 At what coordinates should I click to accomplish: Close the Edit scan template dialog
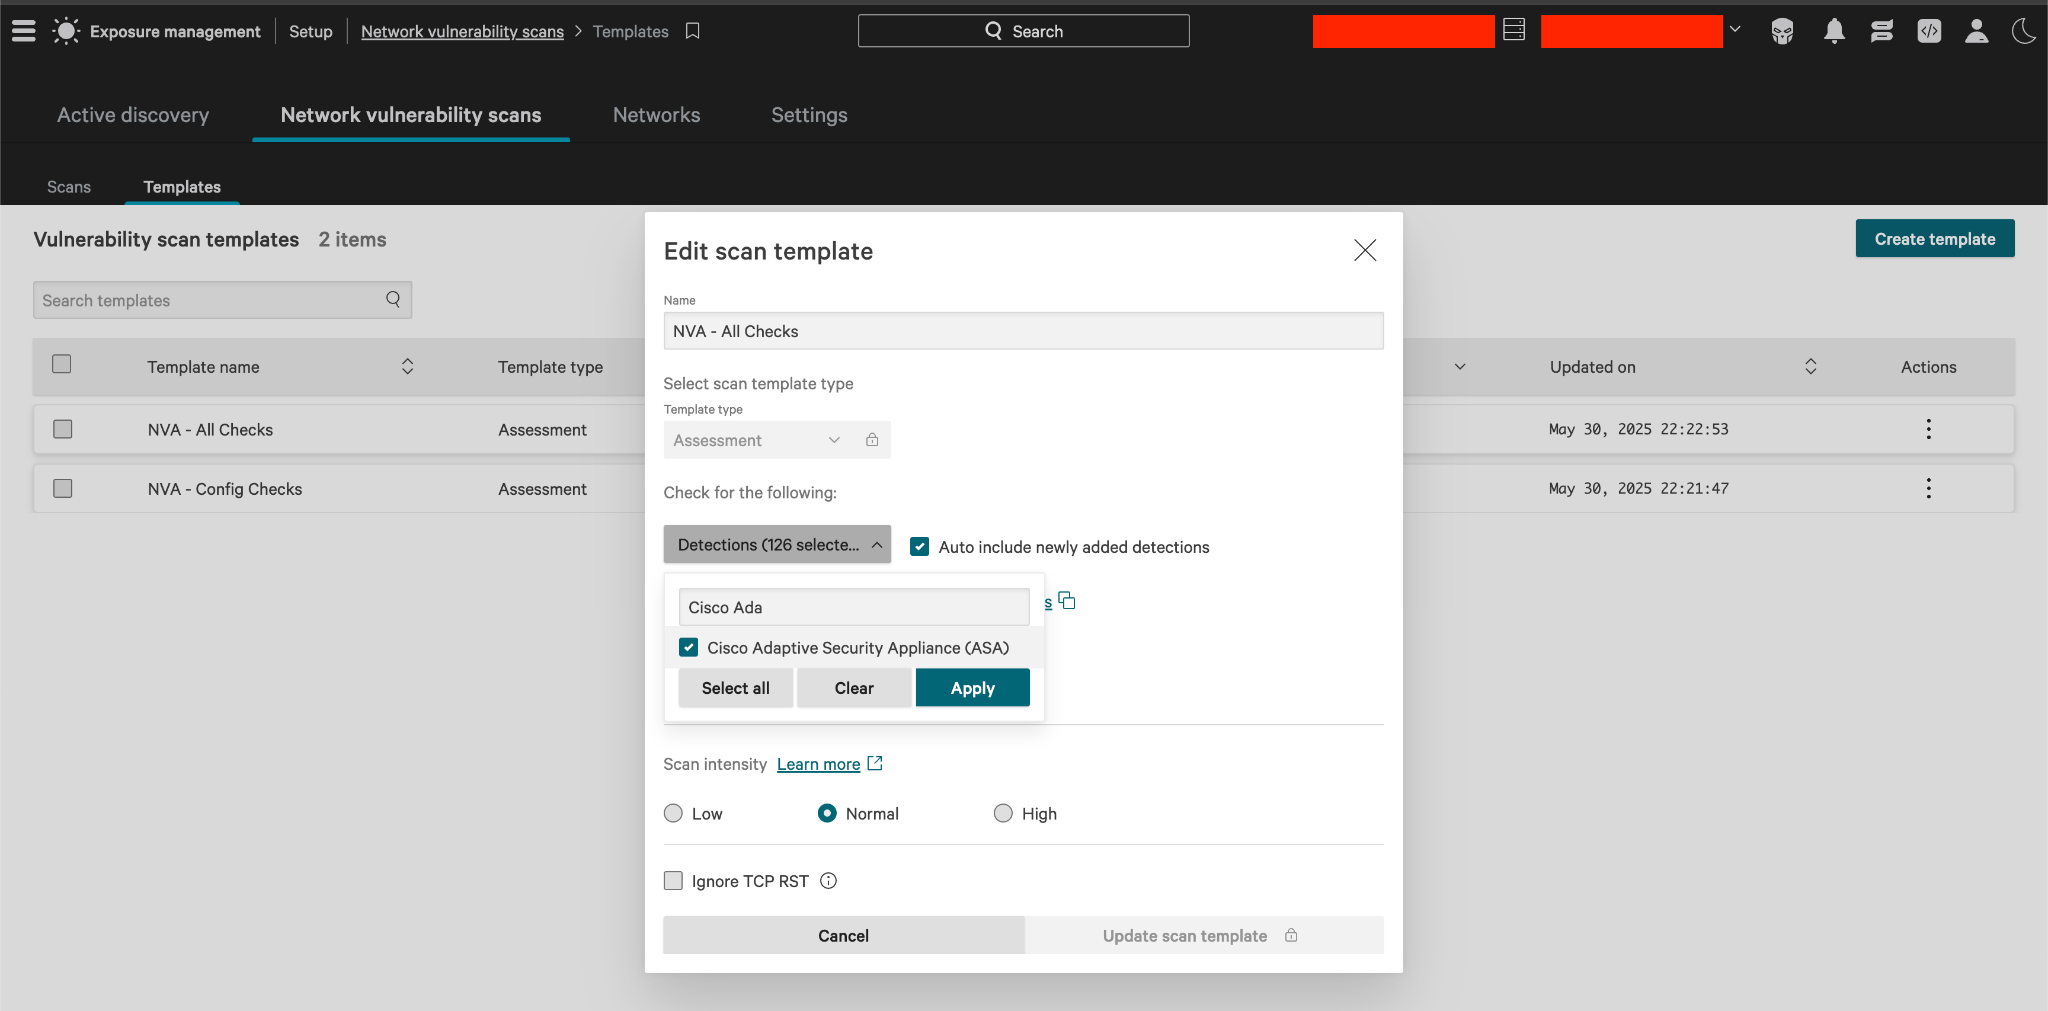tap(1365, 250)
